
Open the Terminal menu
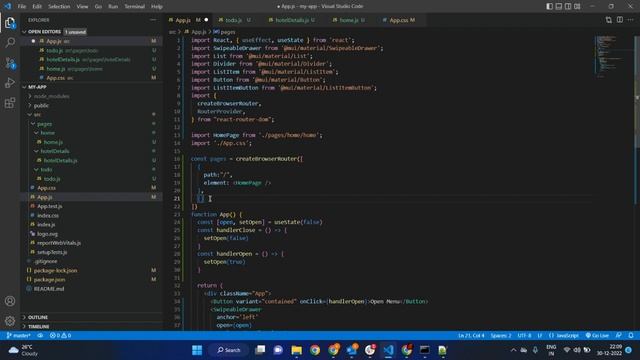click(135, 7)
